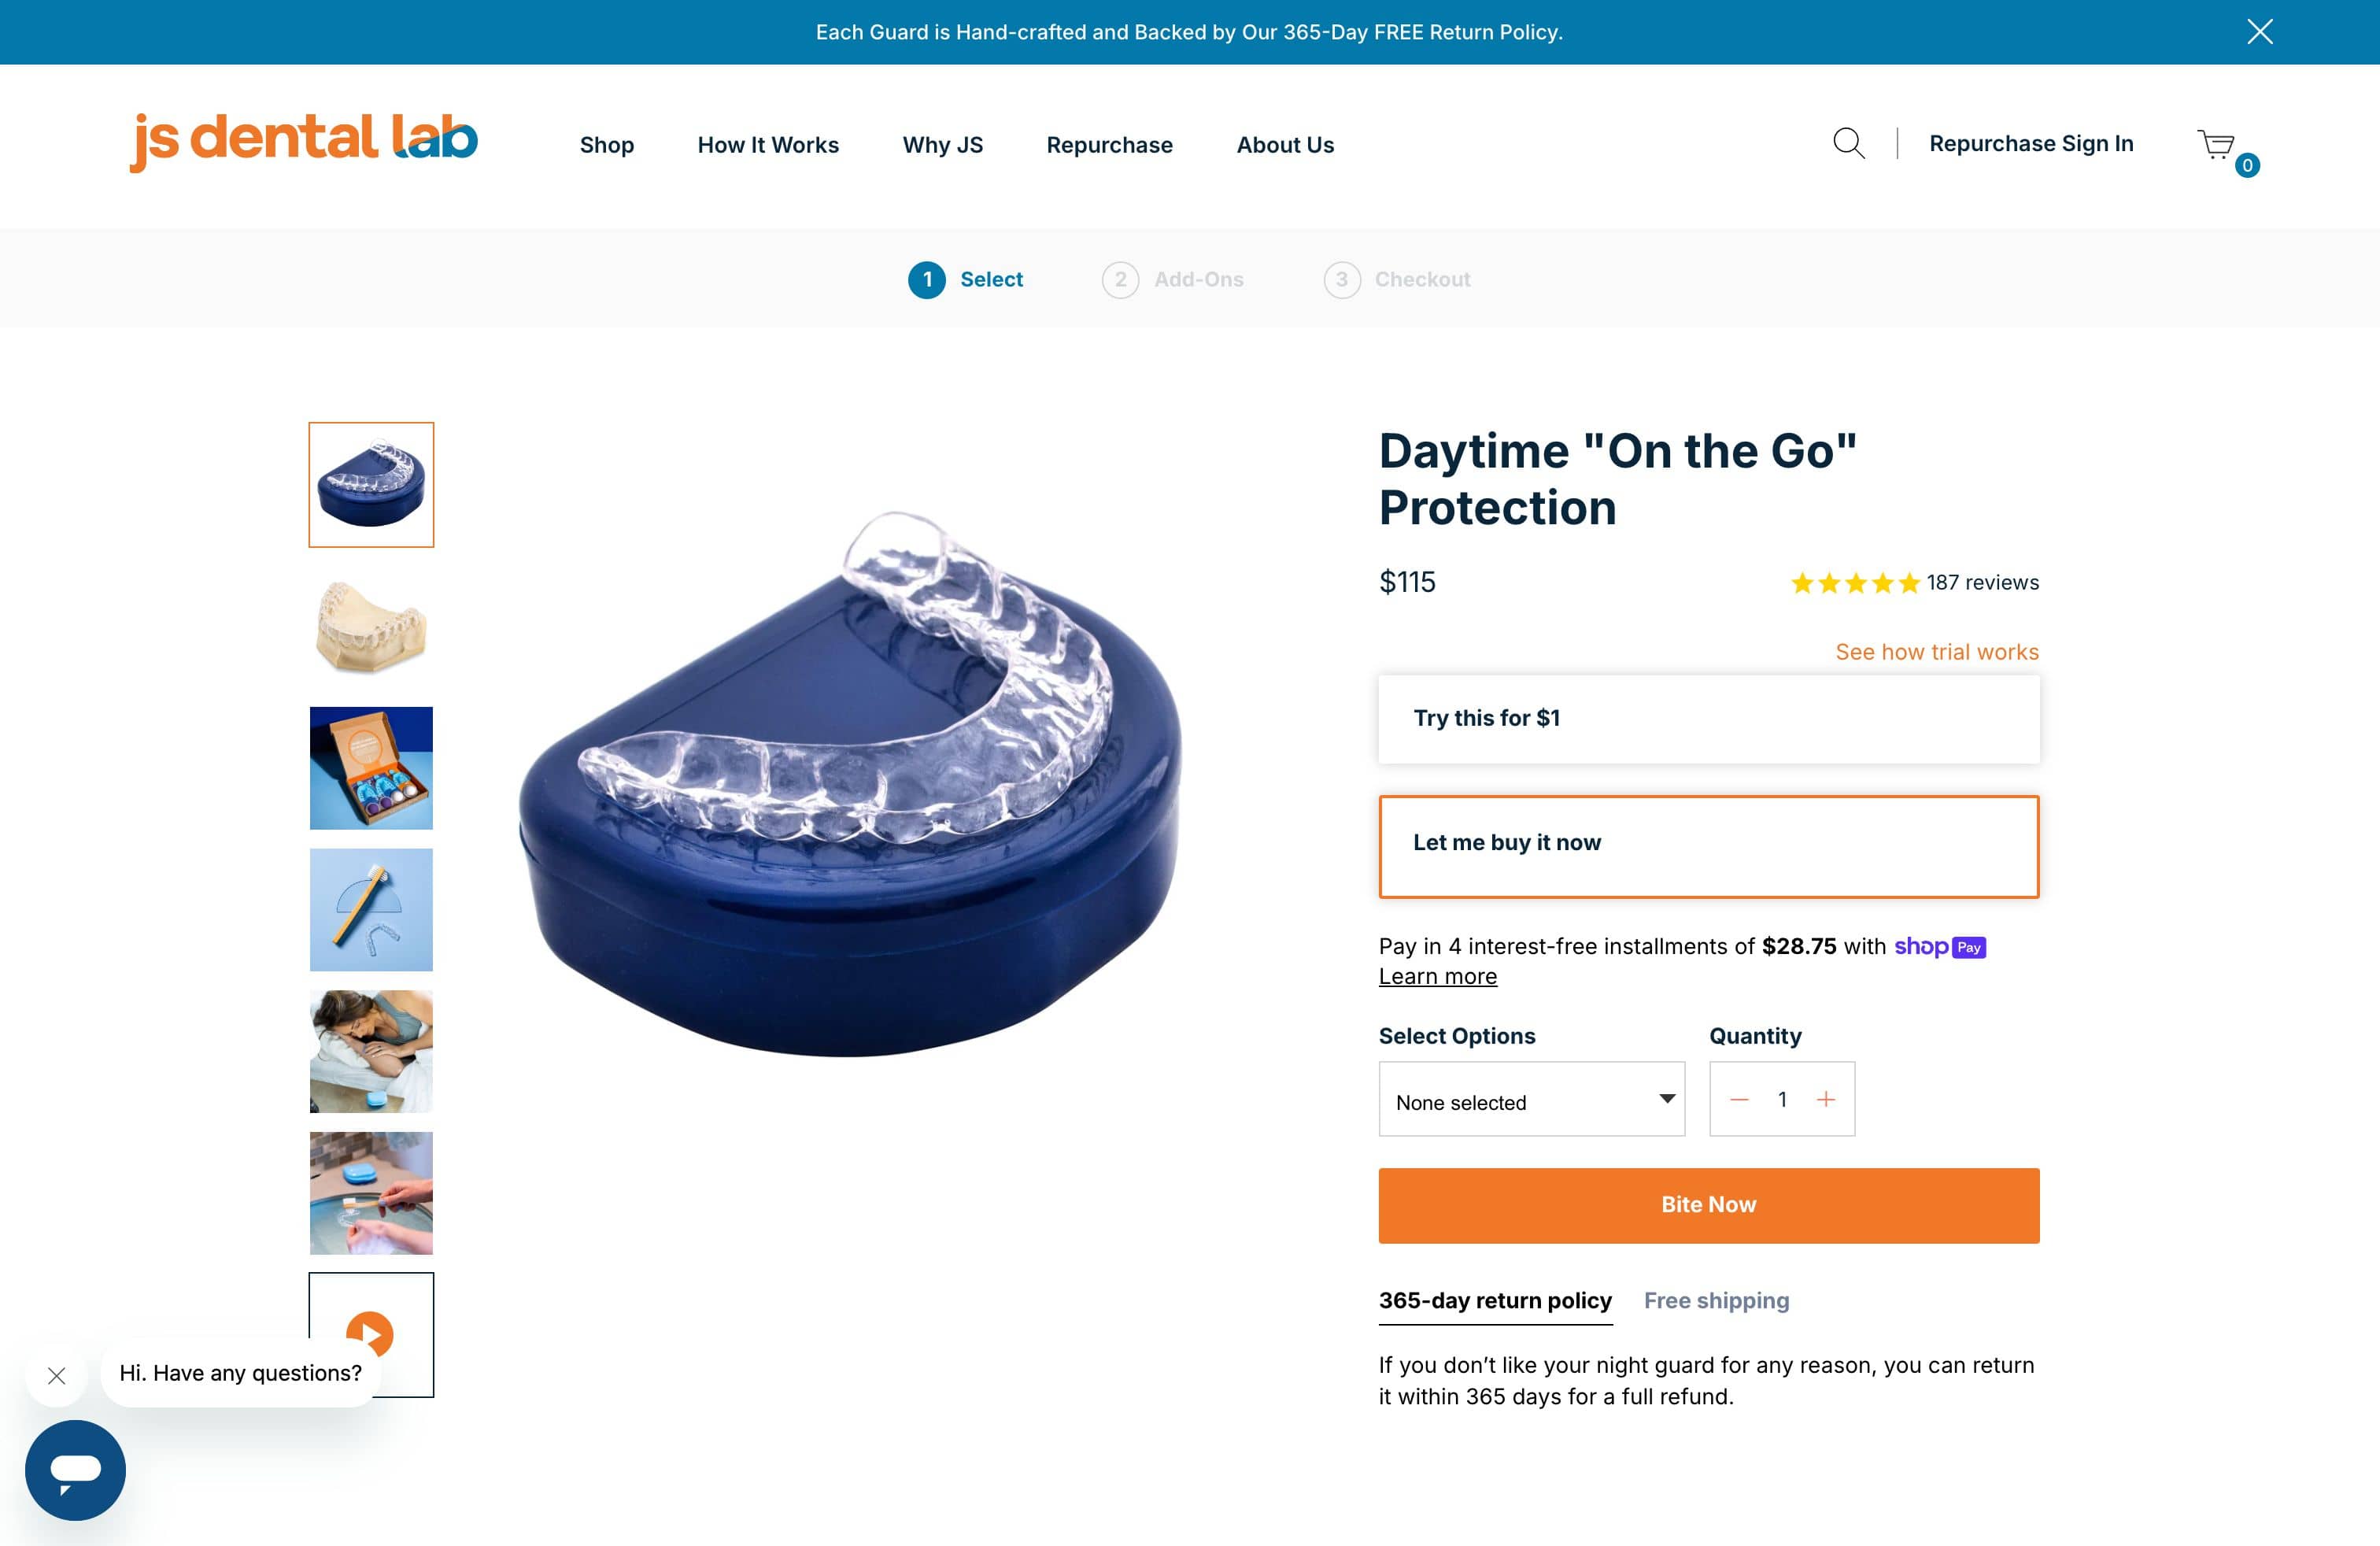Screen dimensions: 2380x1546
Task: Increase quantity with the plus control
Action: coord(1826,1098)
